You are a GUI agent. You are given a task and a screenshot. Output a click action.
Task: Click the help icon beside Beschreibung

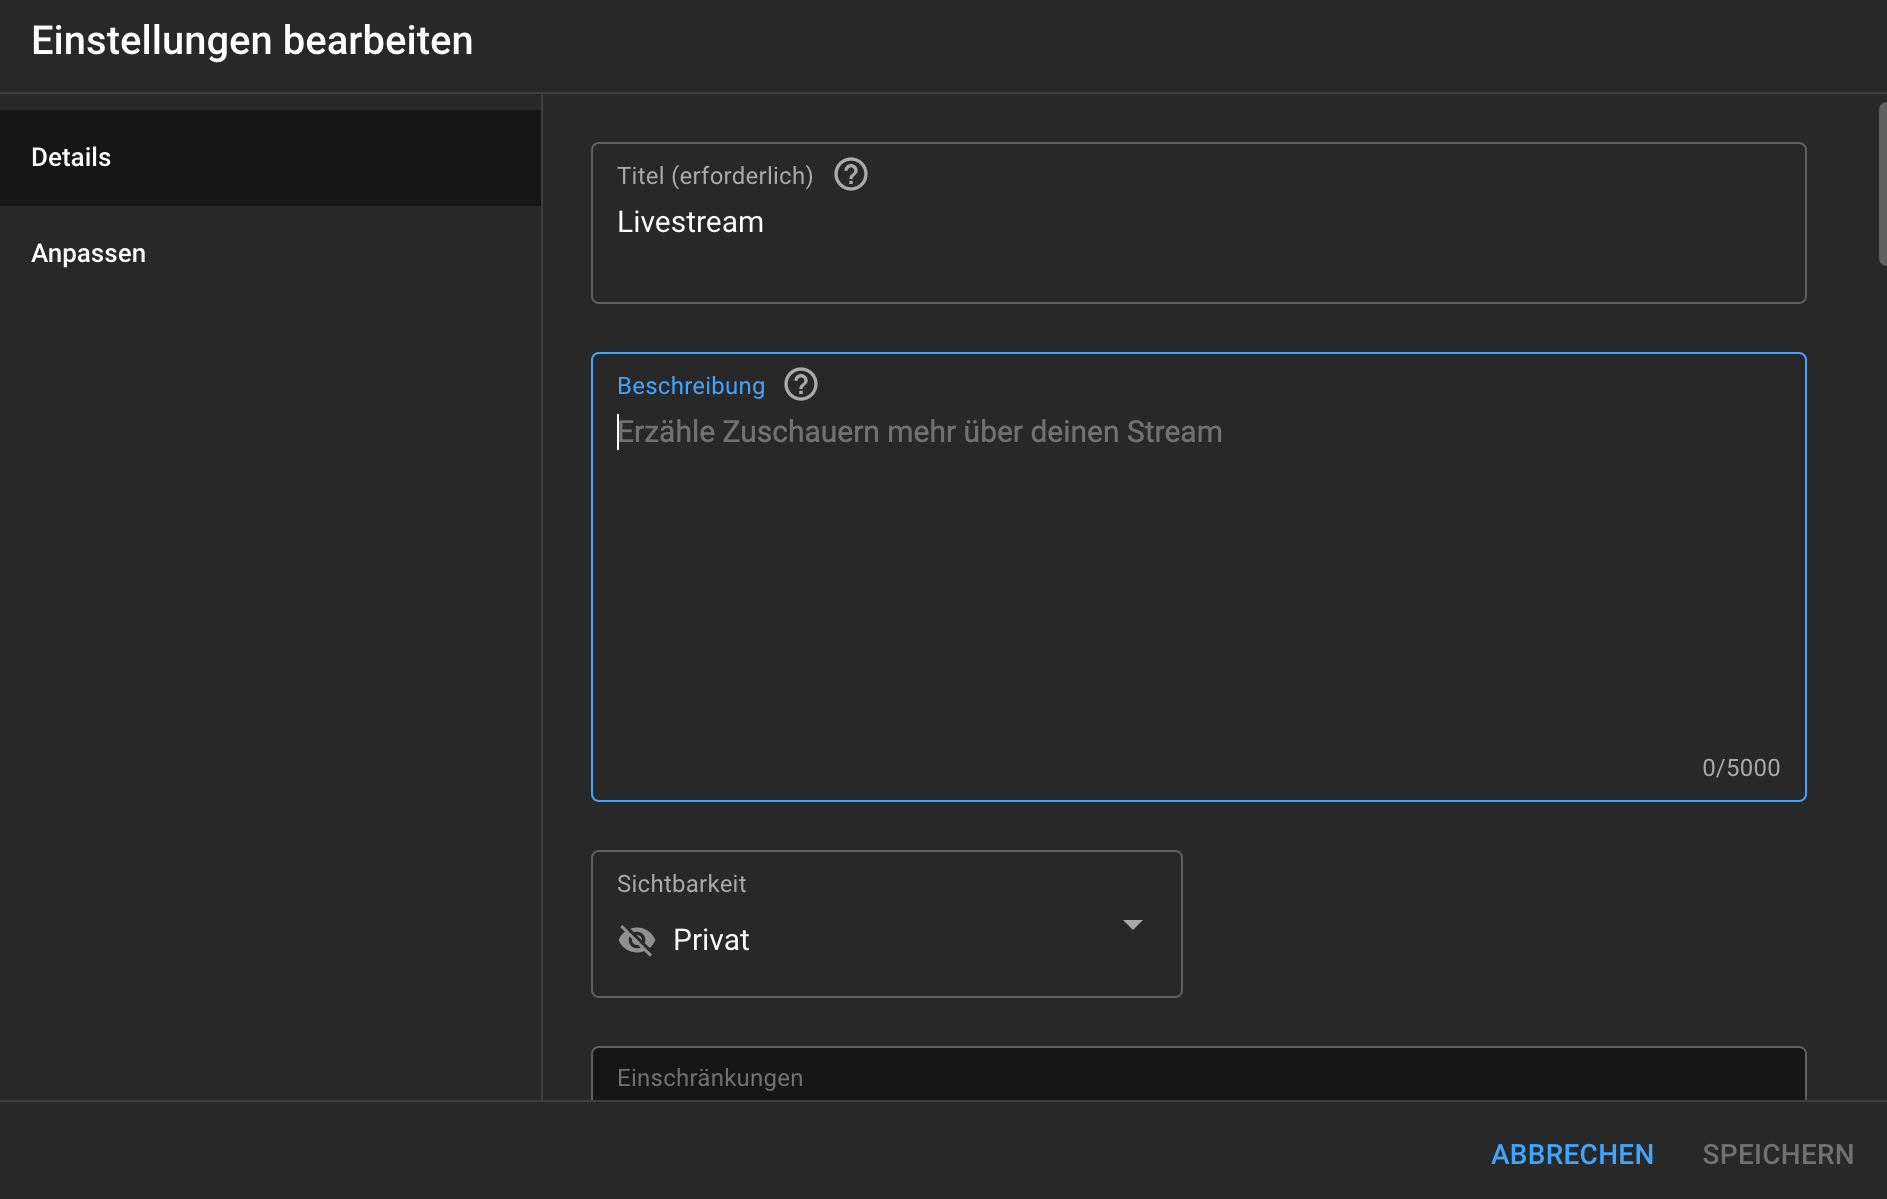pyautogui.click(x=800, y=385)
